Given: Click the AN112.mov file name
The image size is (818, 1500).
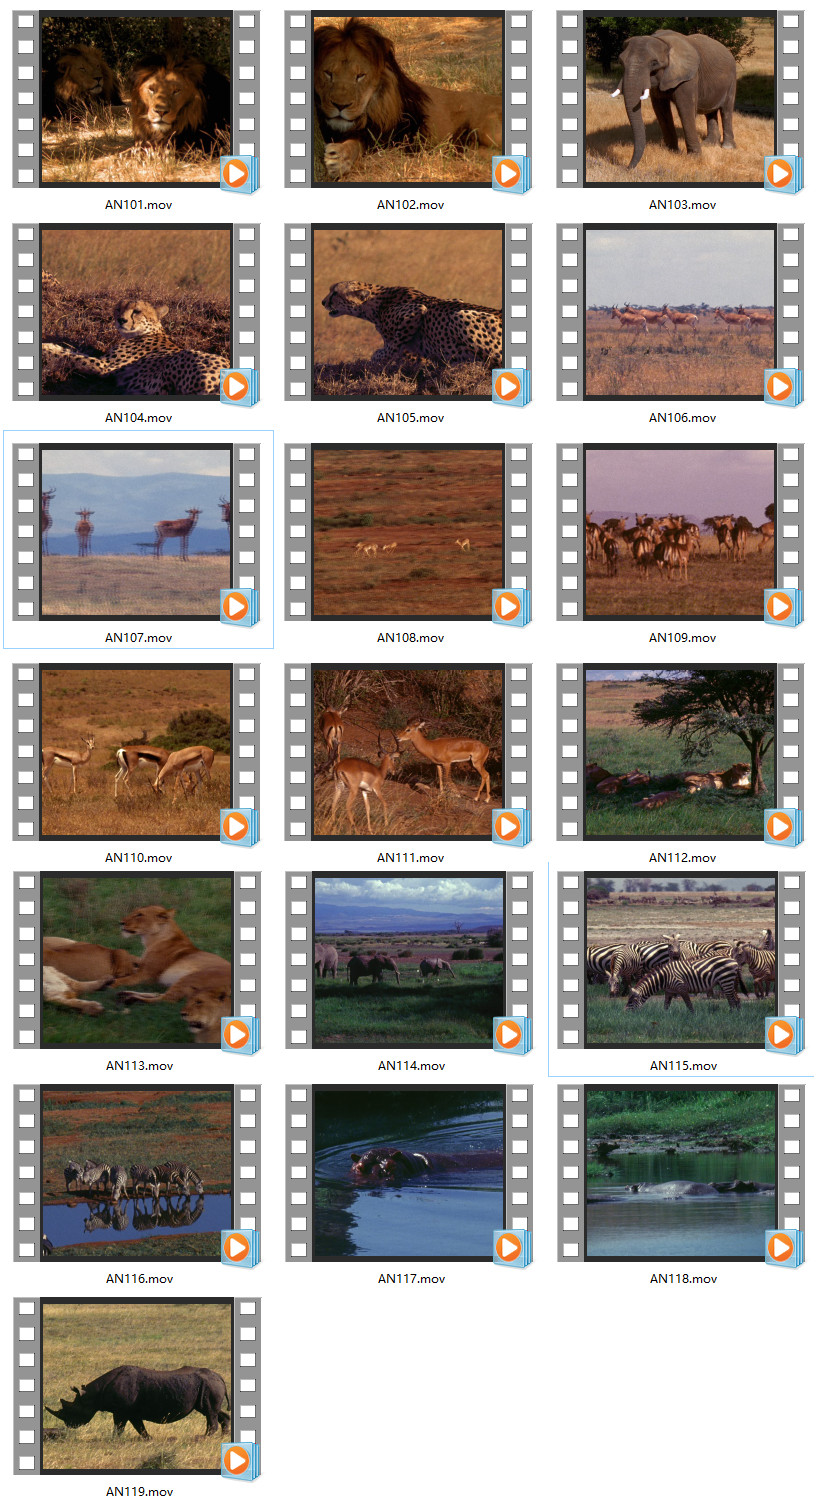Looking at the screenshot, I should pyautogui.click(x=683, y=858).
